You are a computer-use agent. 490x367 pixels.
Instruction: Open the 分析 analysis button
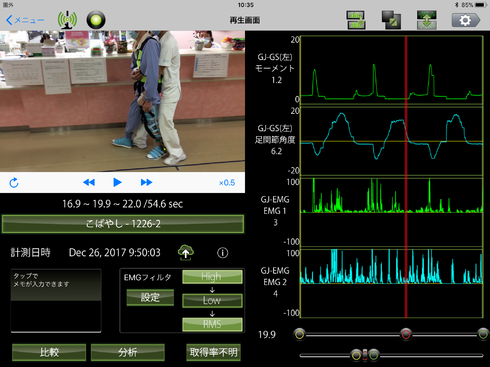coord(128,352)
